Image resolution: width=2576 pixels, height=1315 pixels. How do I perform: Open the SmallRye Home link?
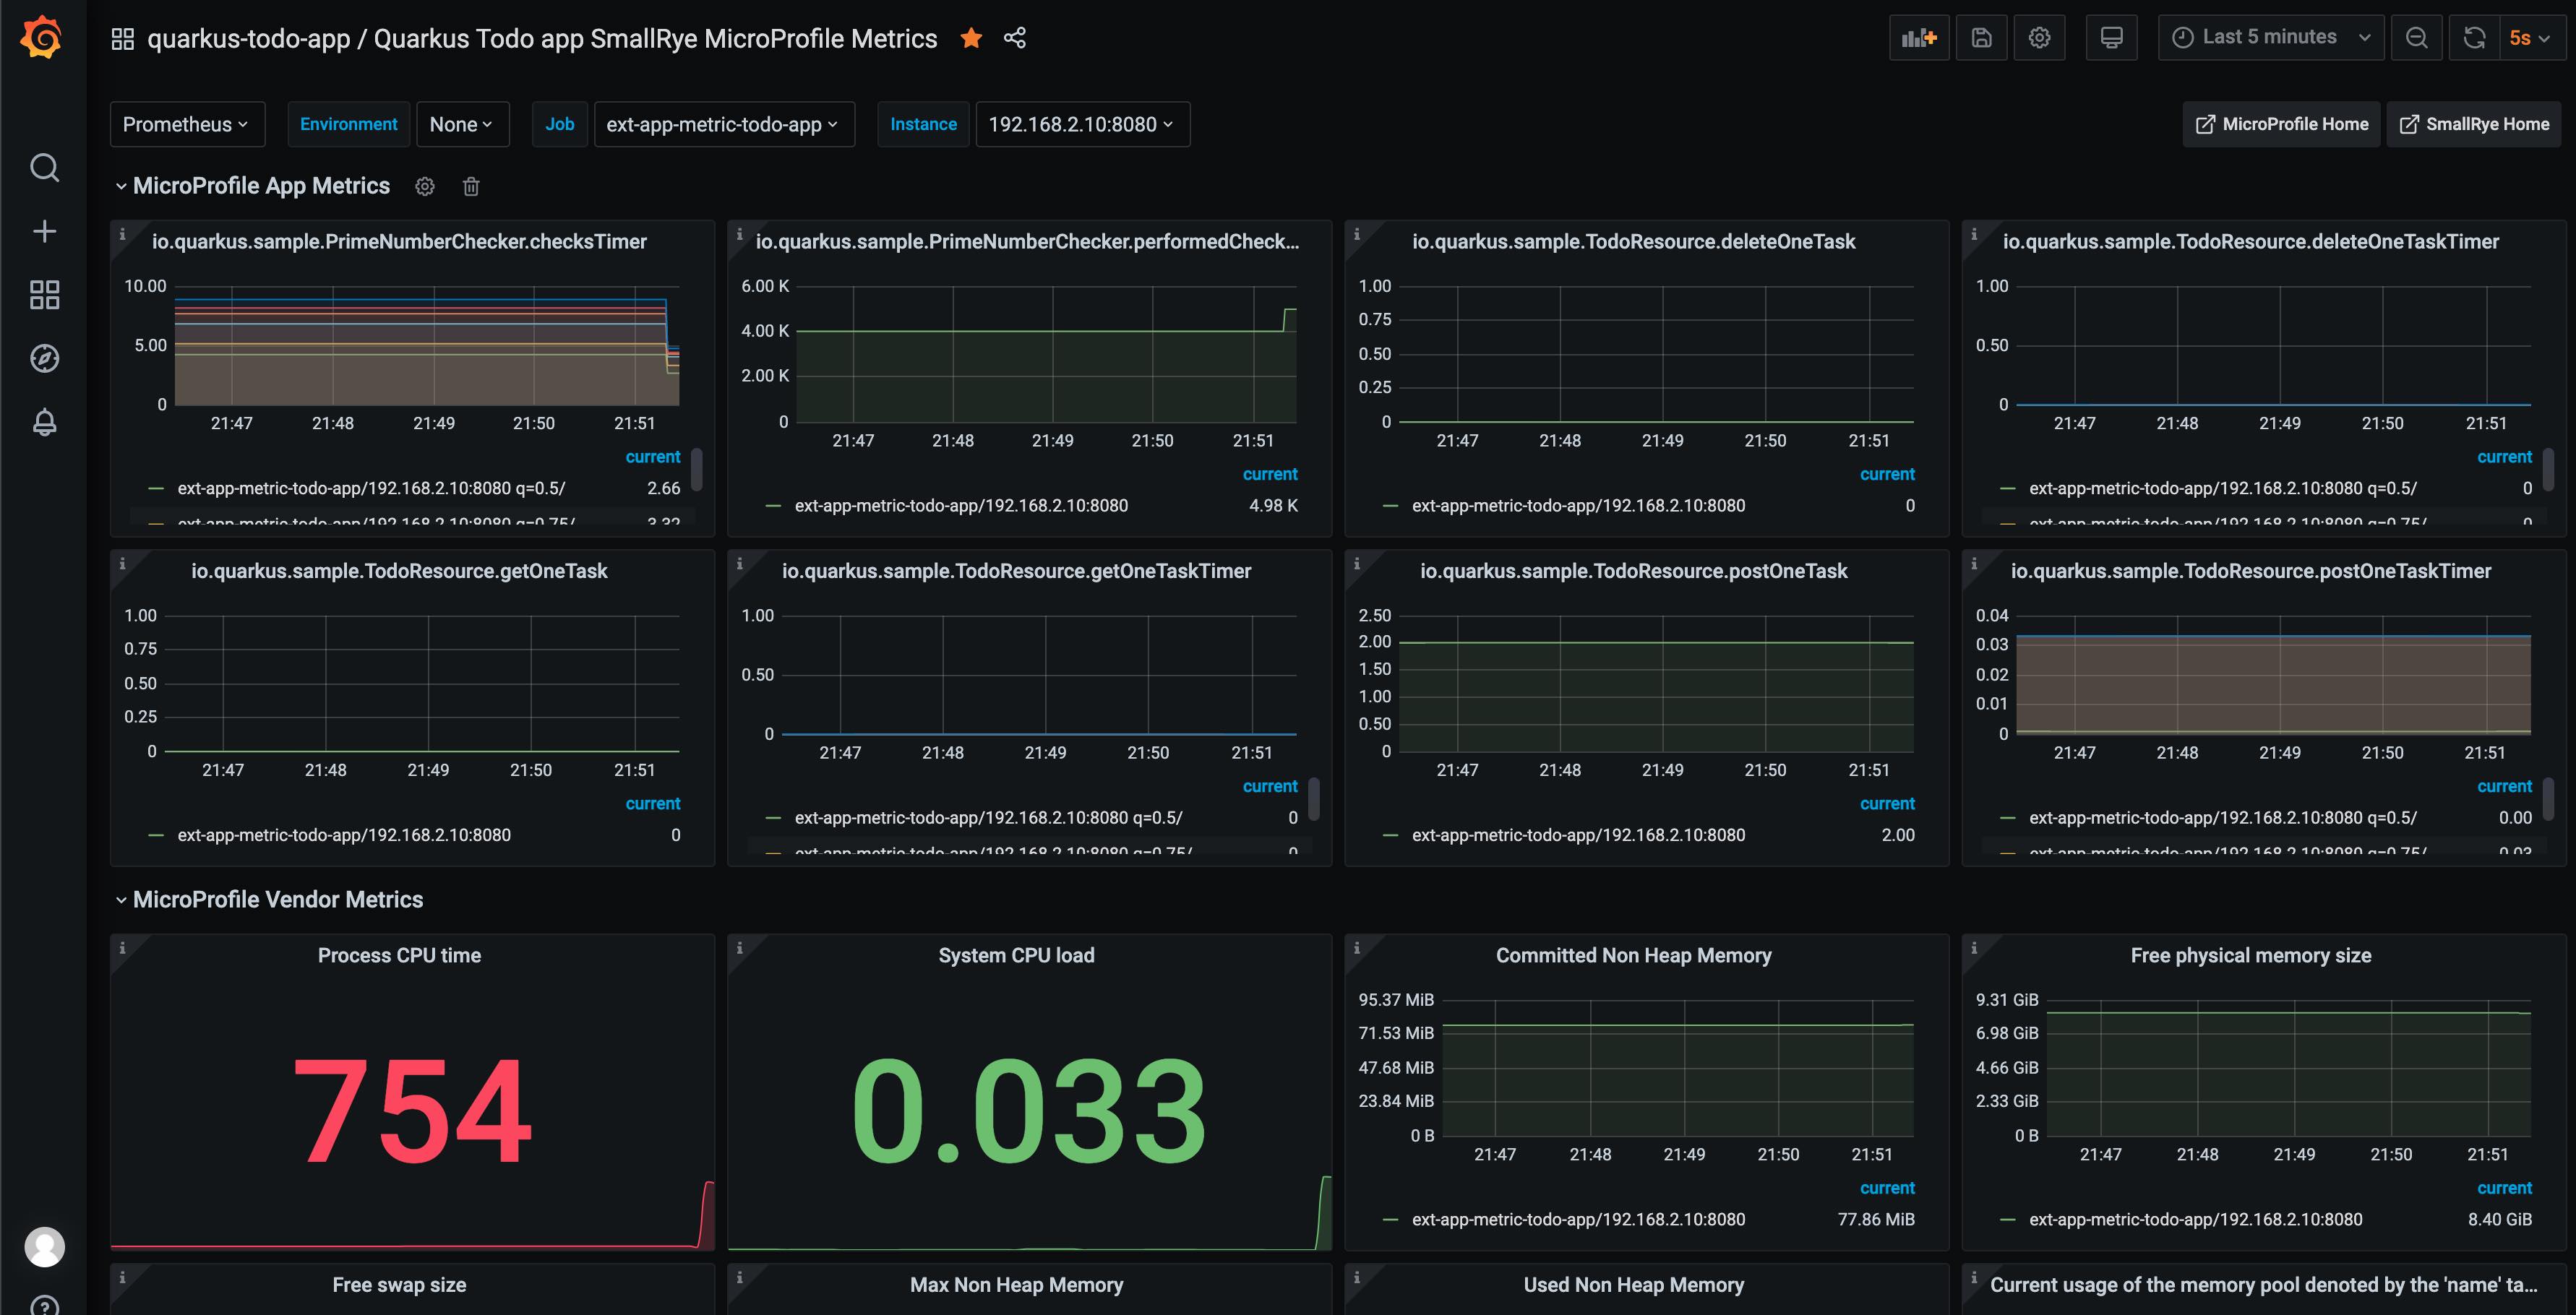pos(2473,124)
